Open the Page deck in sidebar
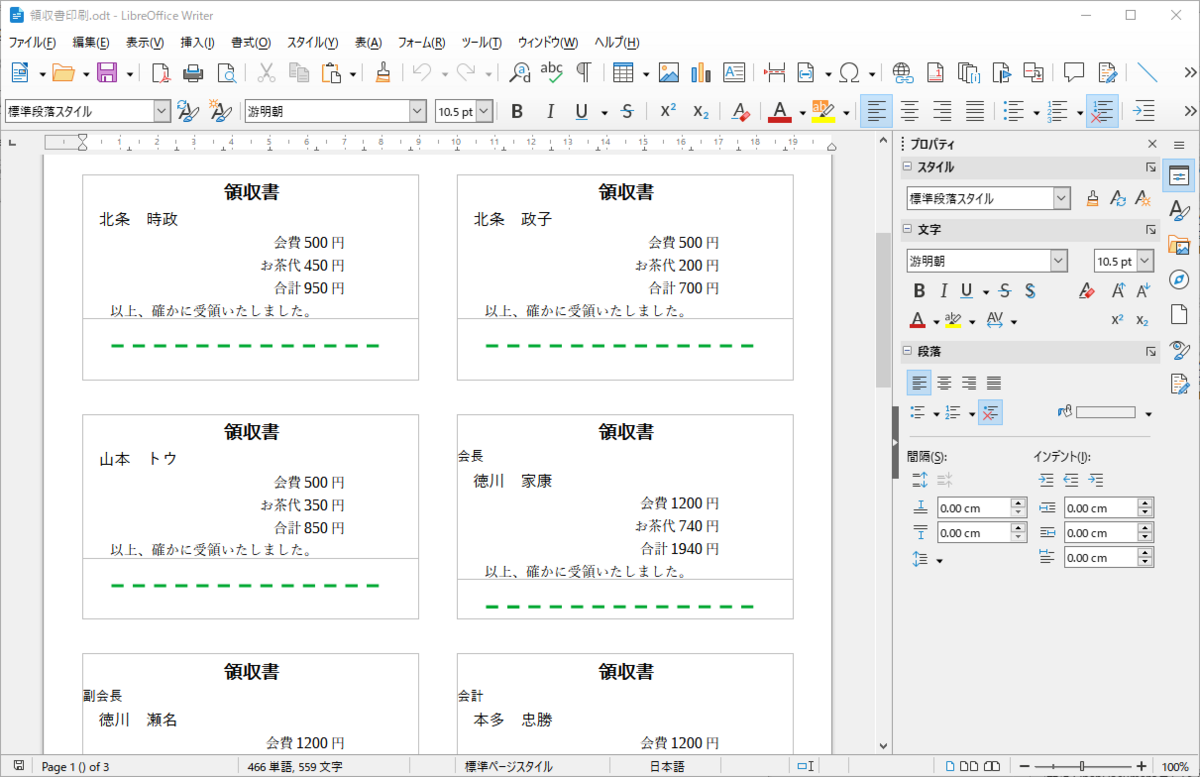Viewport: 1200px width, 777px height. tap(1180, 314)
